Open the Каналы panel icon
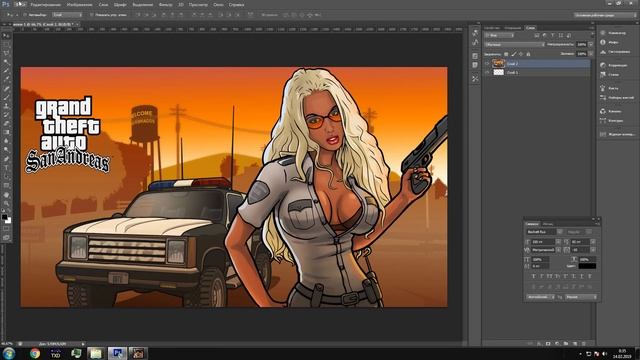Screen dimensions: 640x360 click(x=603, y=111)
